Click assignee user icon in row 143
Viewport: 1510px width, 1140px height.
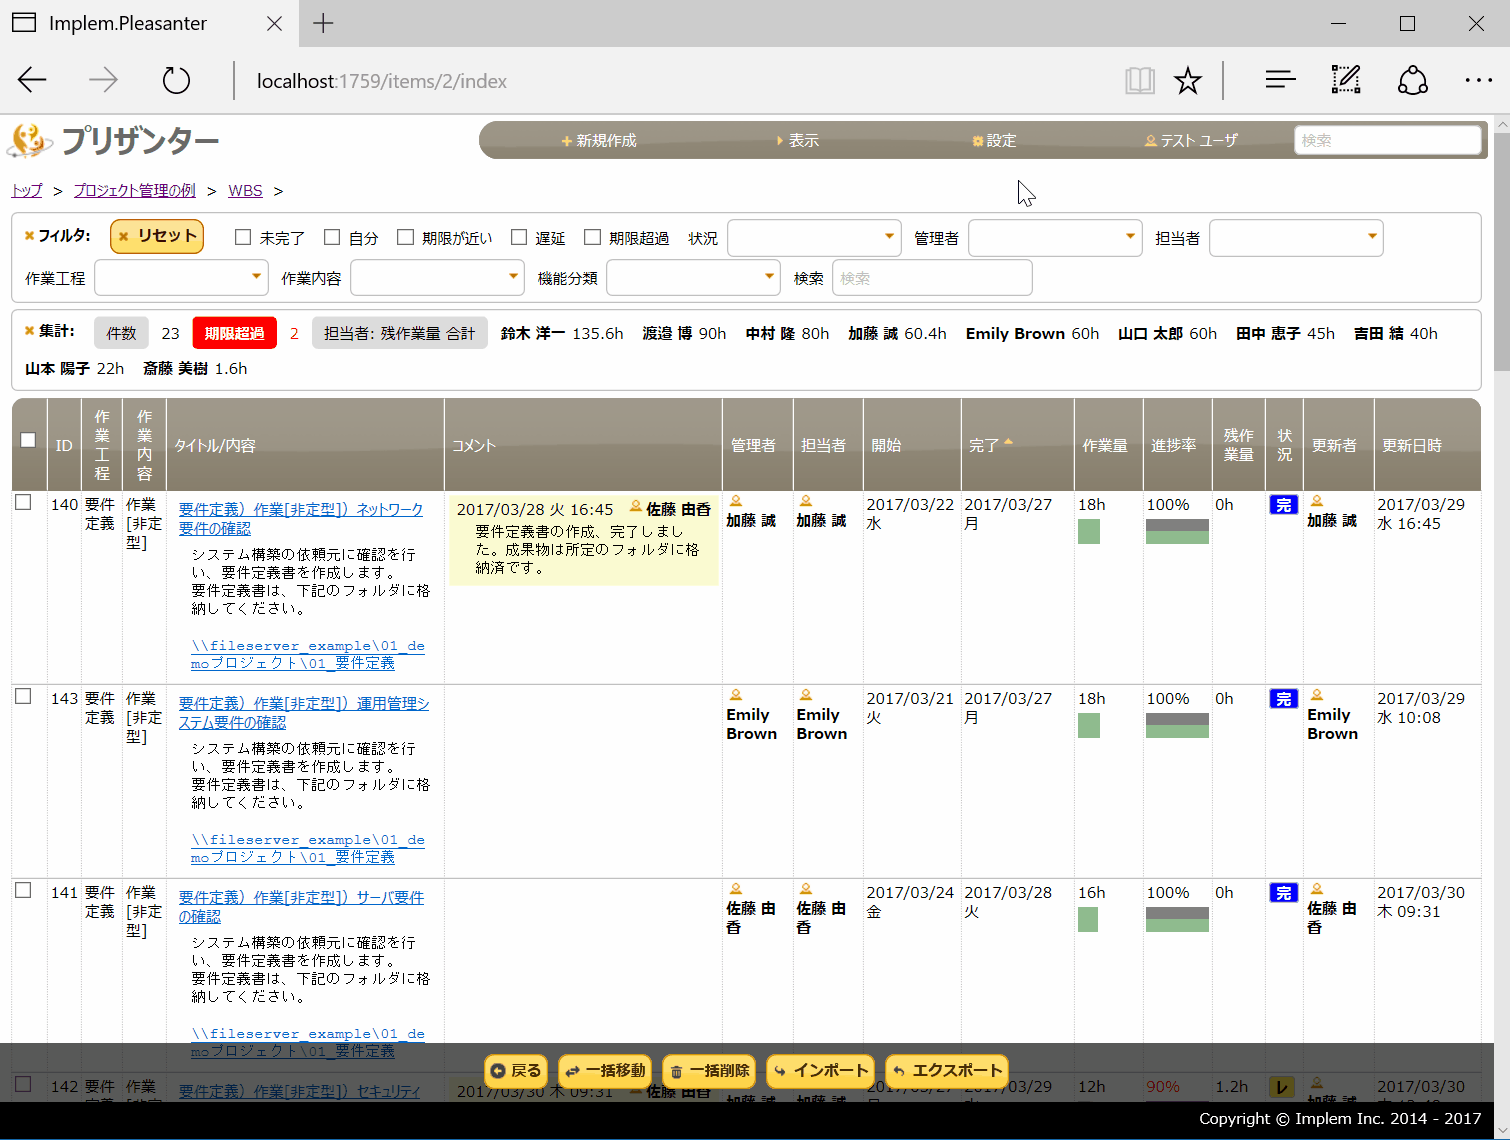[x=806, y=695]
